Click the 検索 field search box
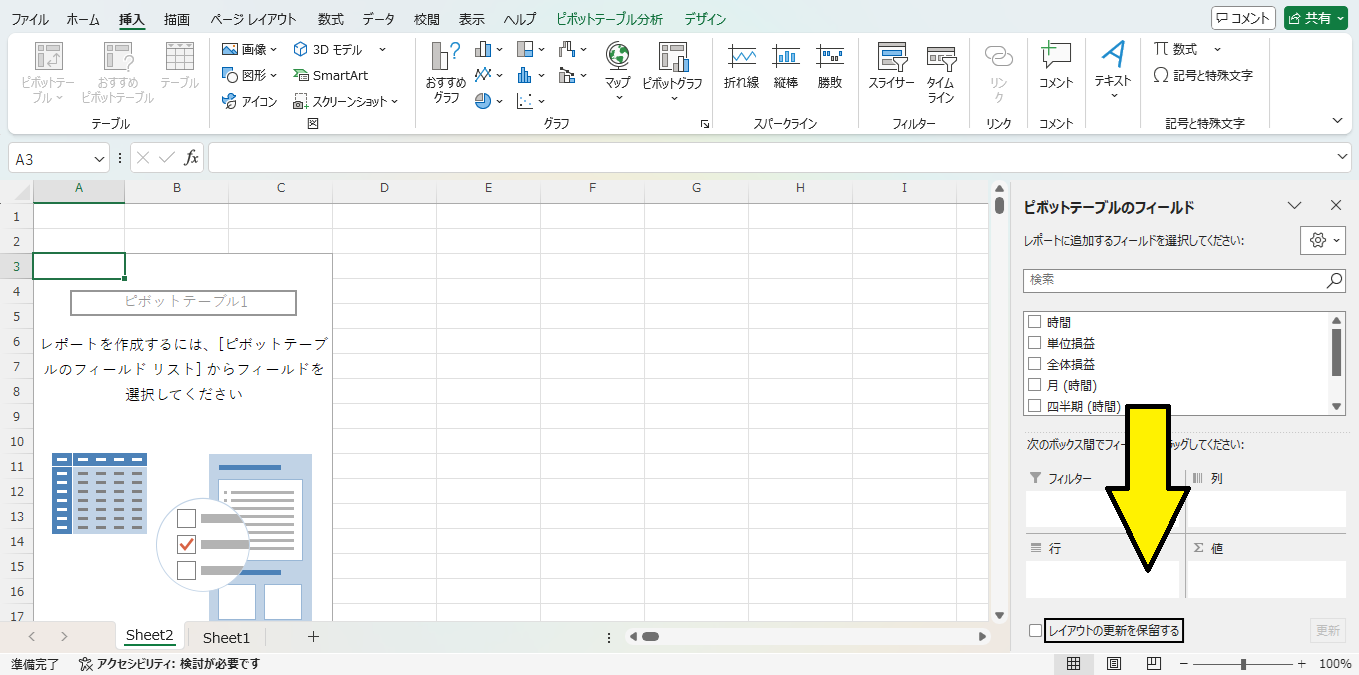The height and width of the screenshot is (675, 1359). tap(1174, 281)
